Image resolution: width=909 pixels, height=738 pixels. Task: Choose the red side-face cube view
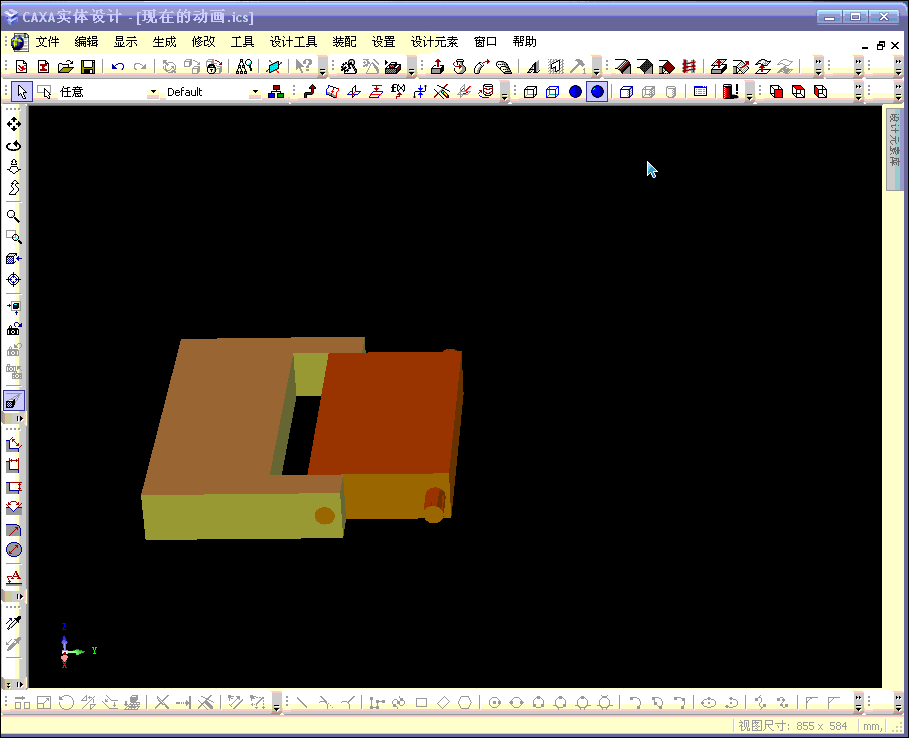pos(820,92)
